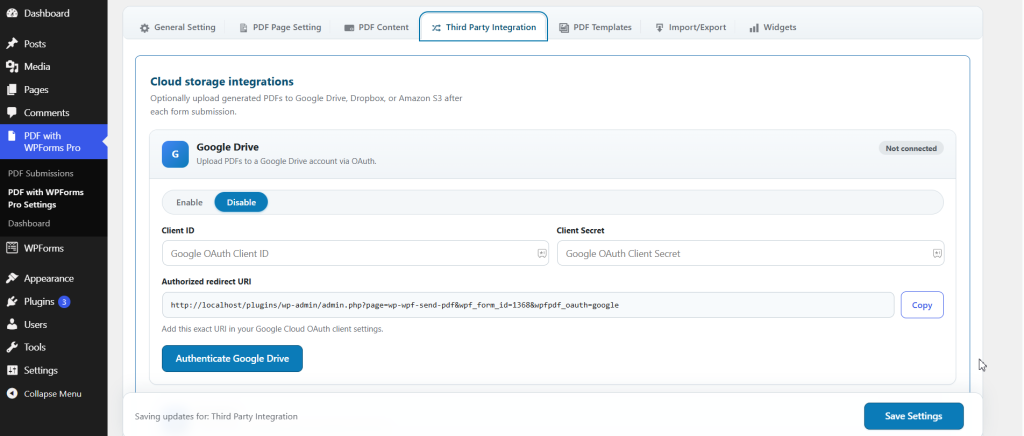1024x436 pixels.
Task: Click the Media library icon
Action: coord(12,67)
